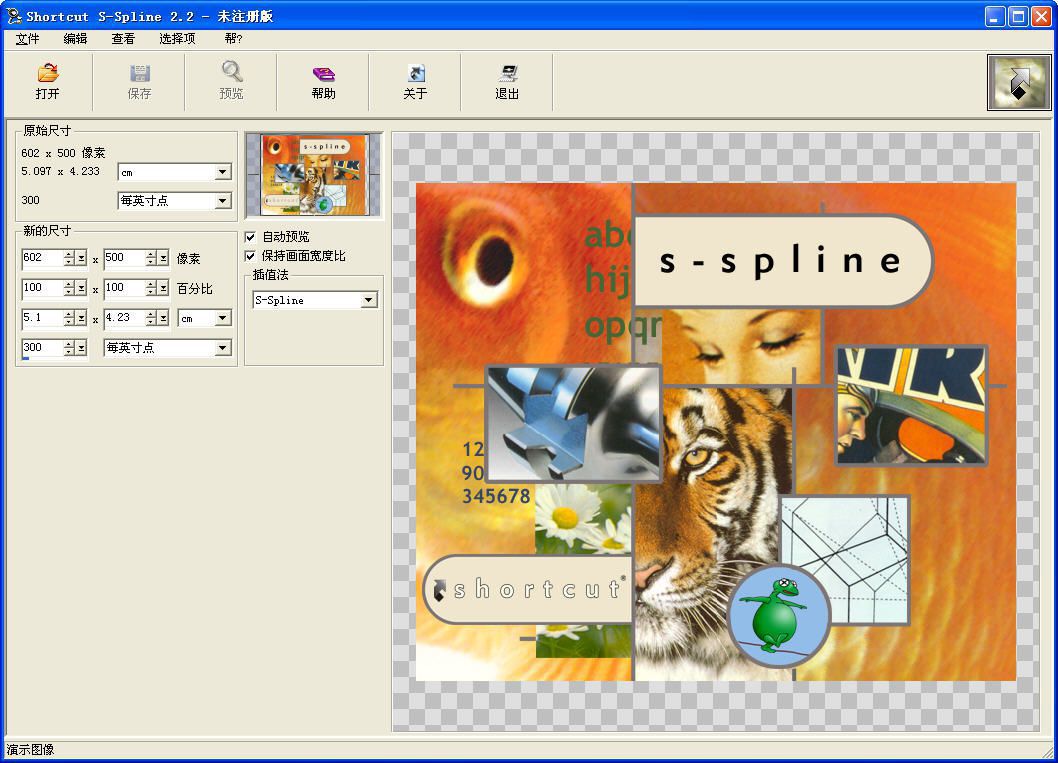Open the cm unit dropdown in 新的尺寸
Viewport: 1058px width, 763px height.
pos(222,318)
